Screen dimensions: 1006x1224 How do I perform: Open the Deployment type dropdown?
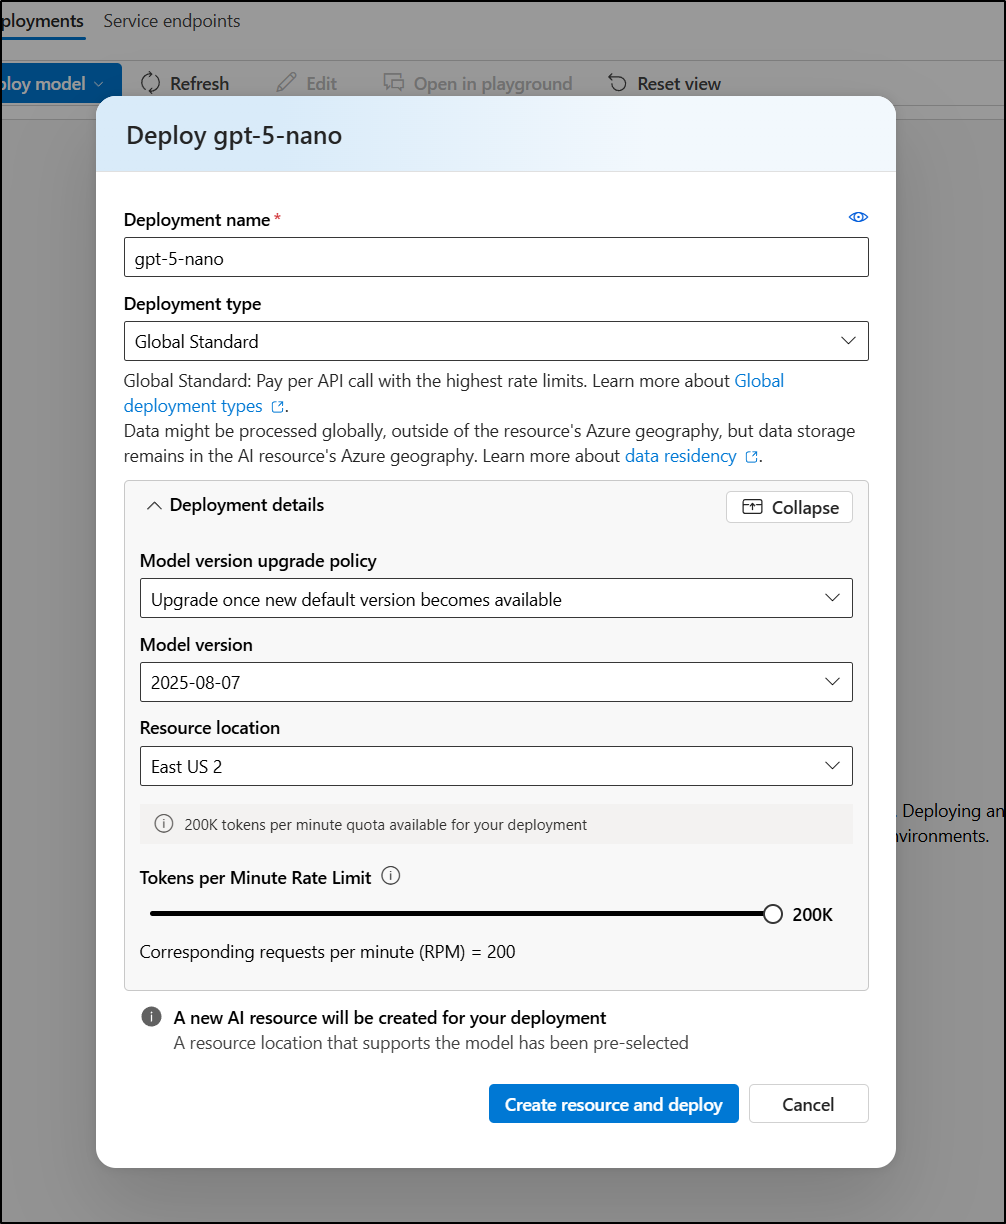(x=496, y=341)
